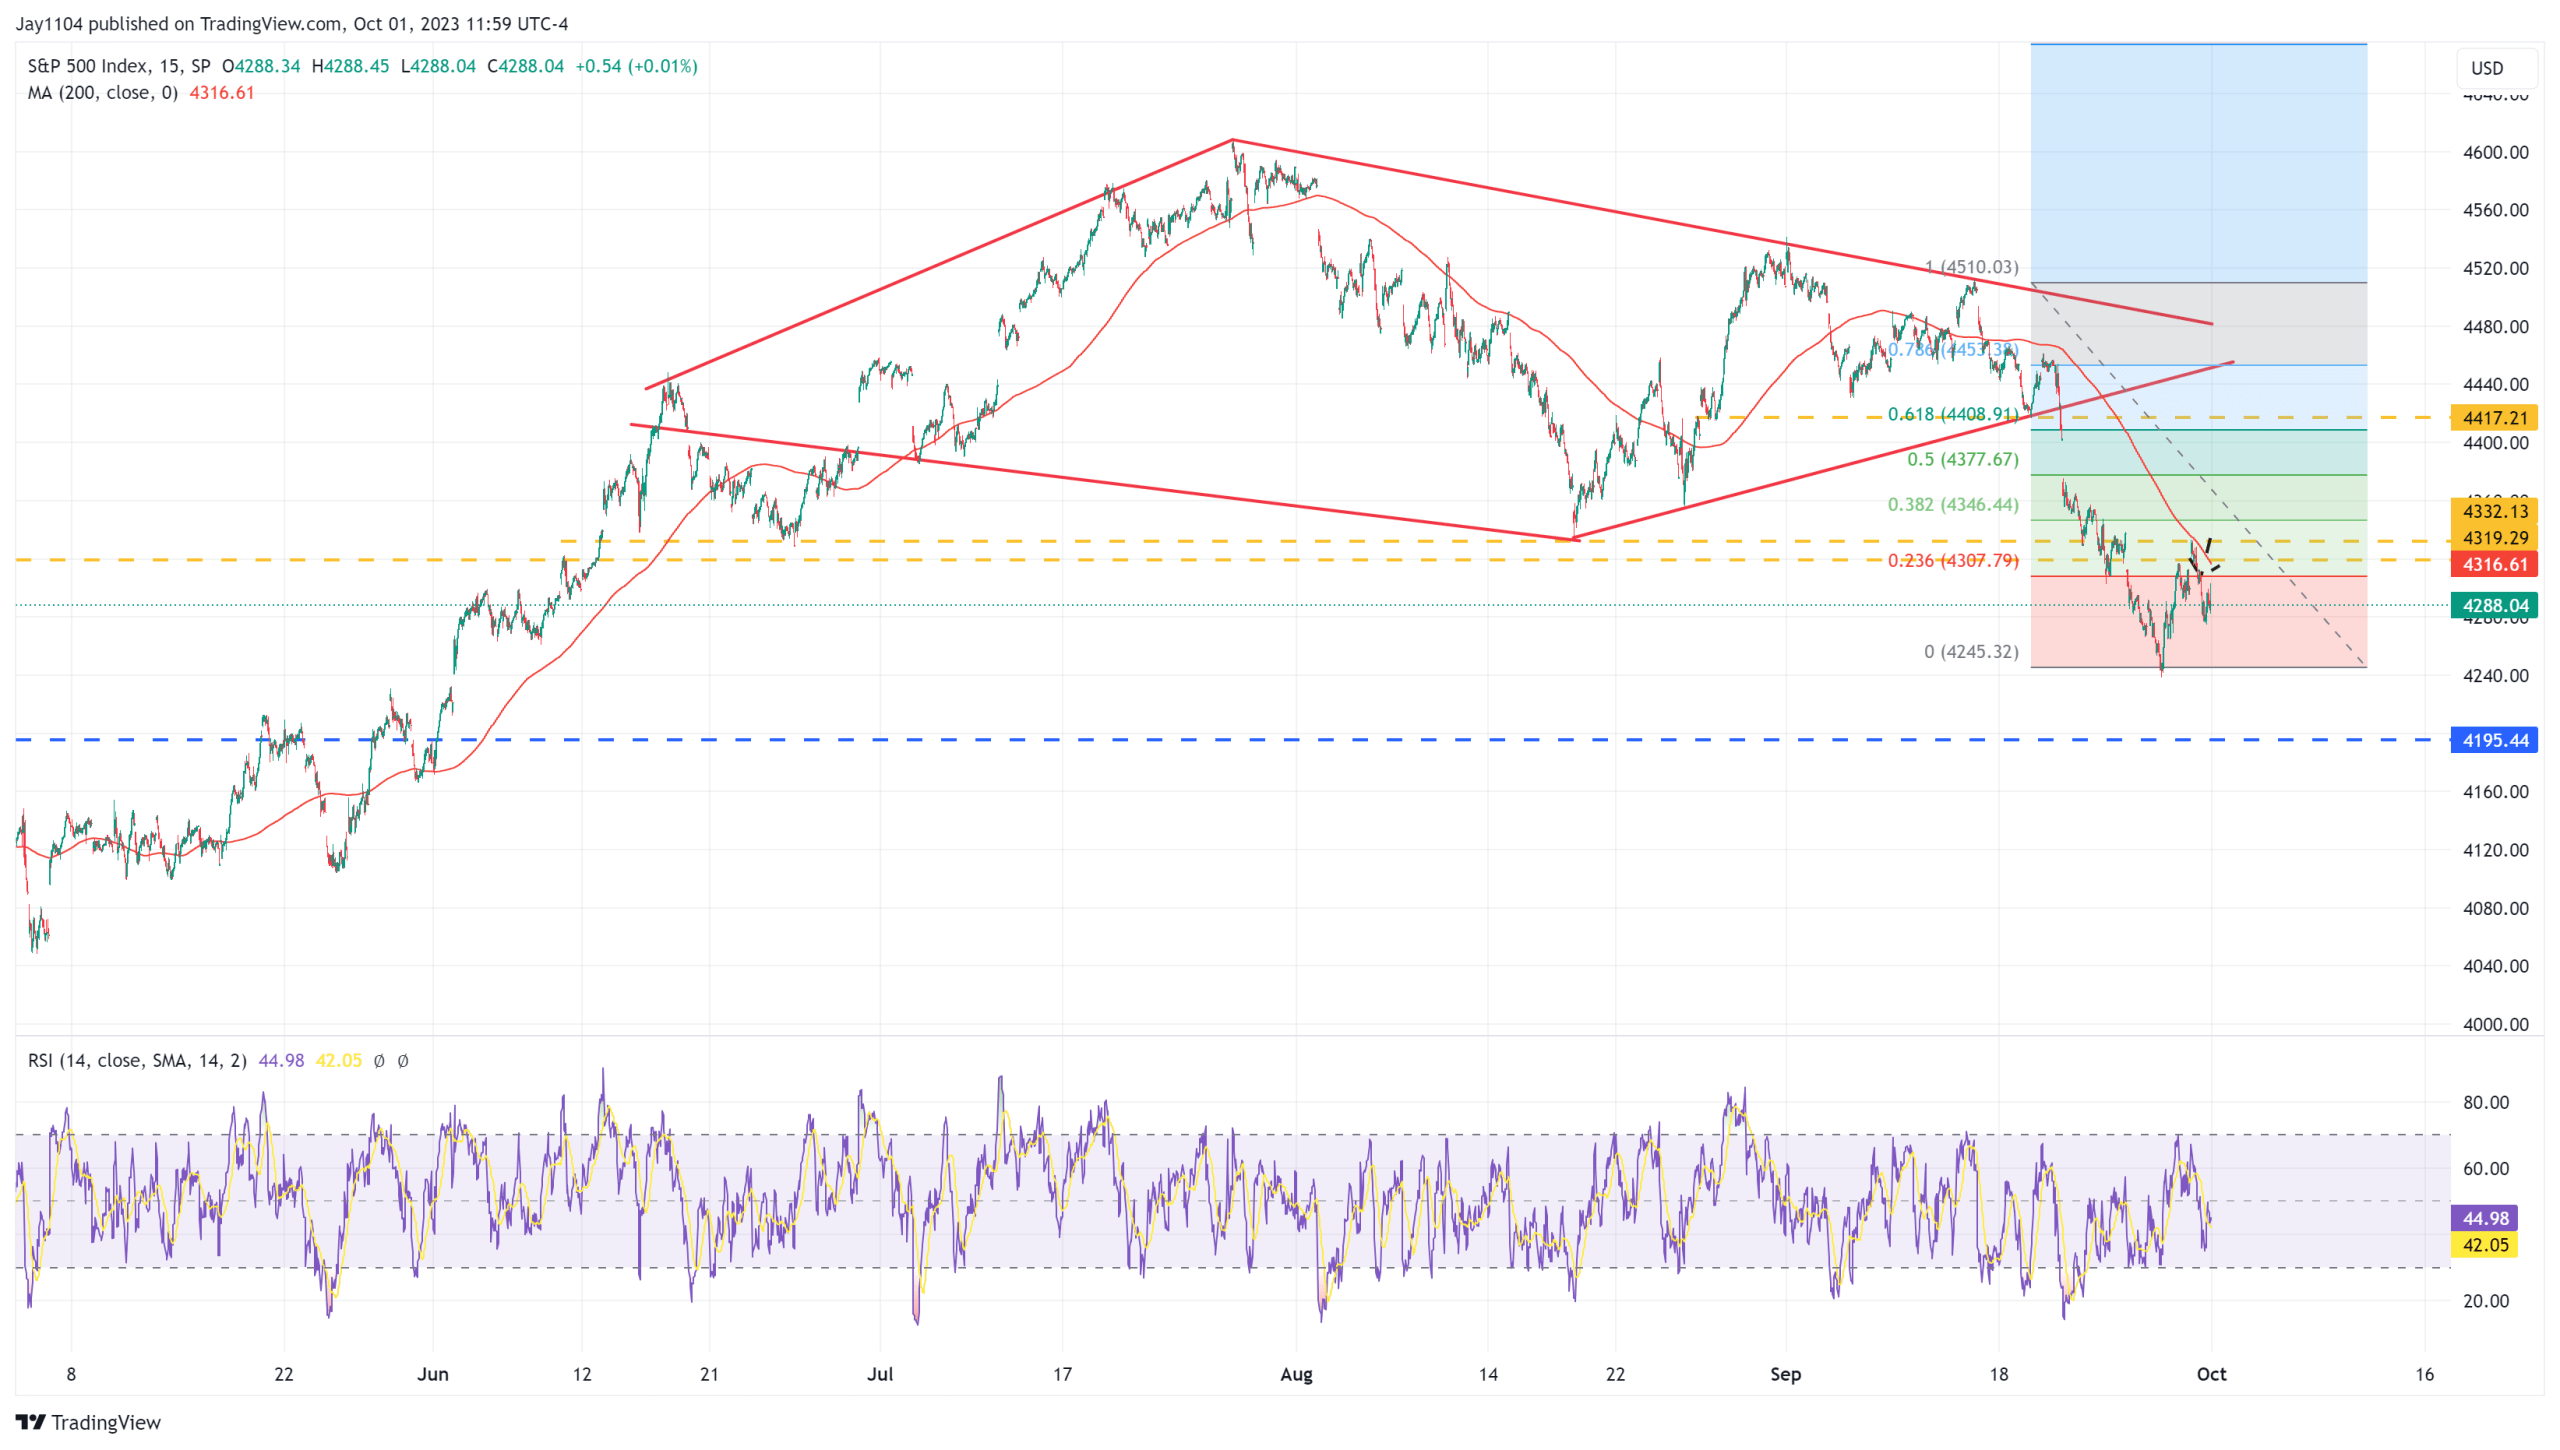Select the Fibonacci 0.5 (4377.67) level label

coord(1962,459)
